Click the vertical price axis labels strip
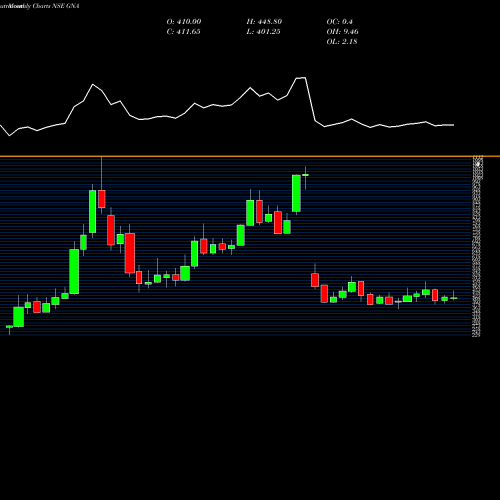This screenshot has width=500, height=500. click(478, 247)
